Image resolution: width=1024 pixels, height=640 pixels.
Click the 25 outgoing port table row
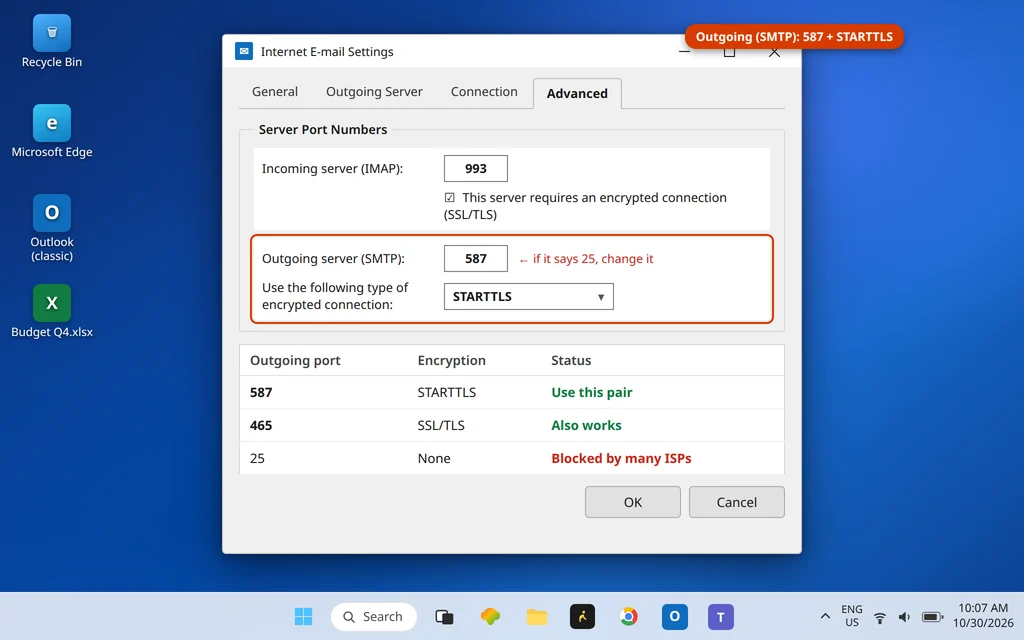click(511, 458)
